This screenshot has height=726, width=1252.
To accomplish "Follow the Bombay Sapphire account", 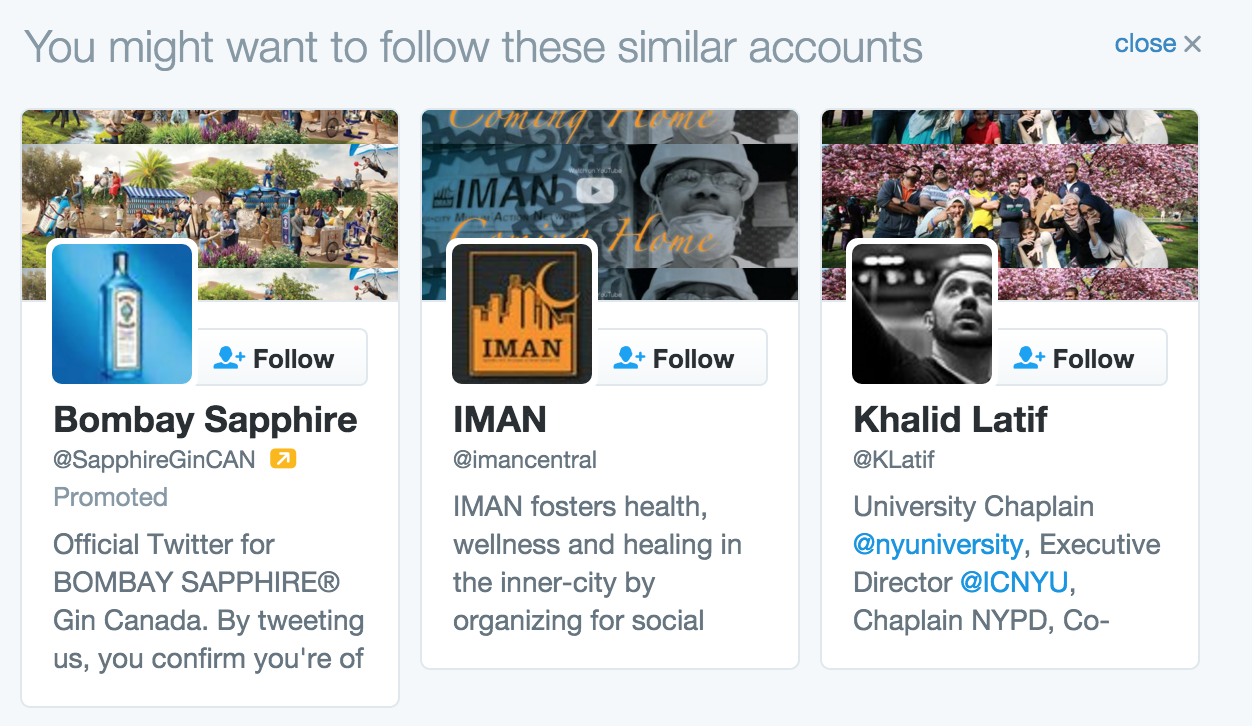I will pos(281,358).
